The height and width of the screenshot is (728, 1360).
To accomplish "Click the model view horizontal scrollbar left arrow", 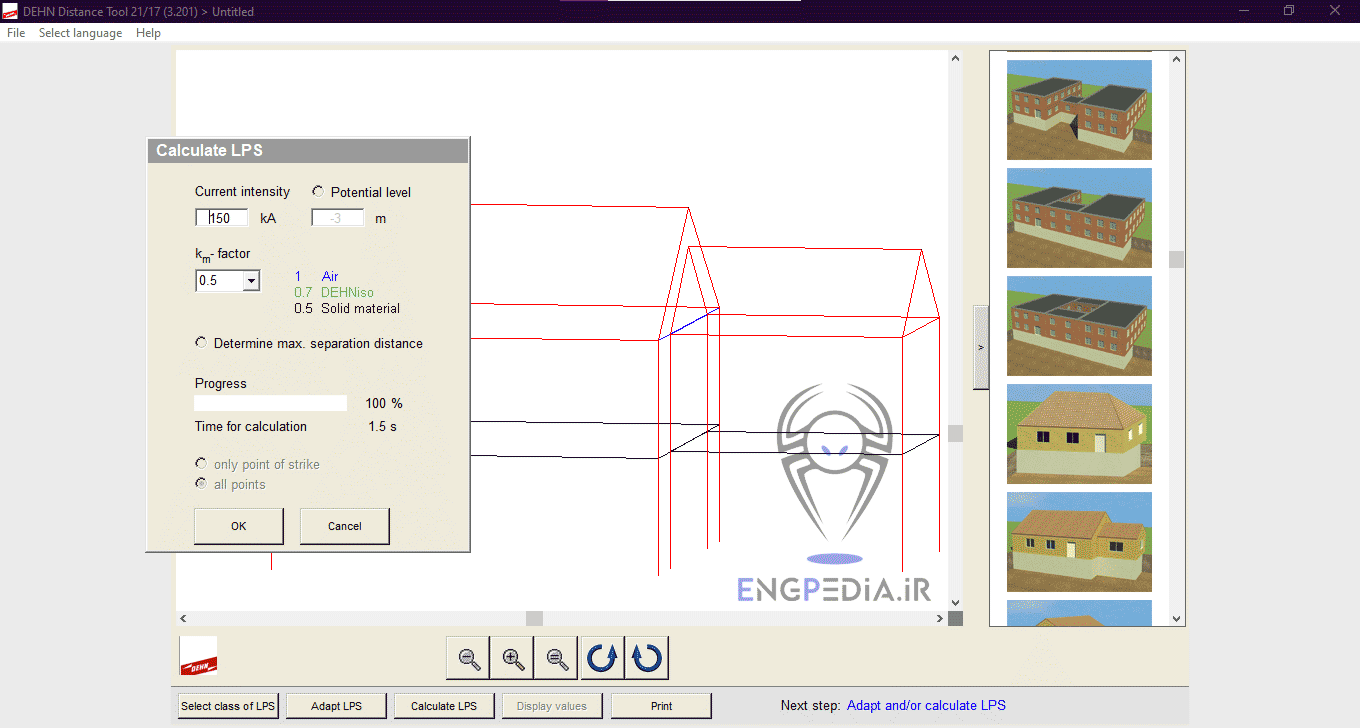I will [183, 619].
